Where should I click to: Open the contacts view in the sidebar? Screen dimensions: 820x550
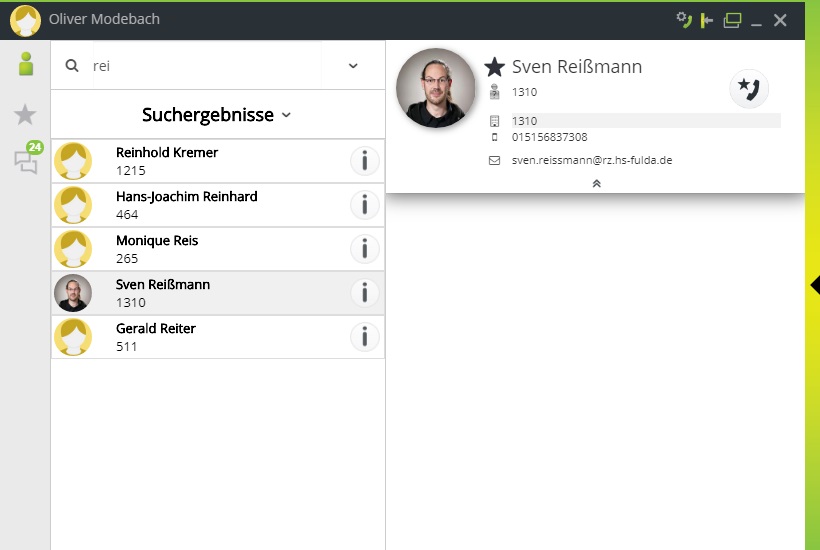click(x=26, y=65)
